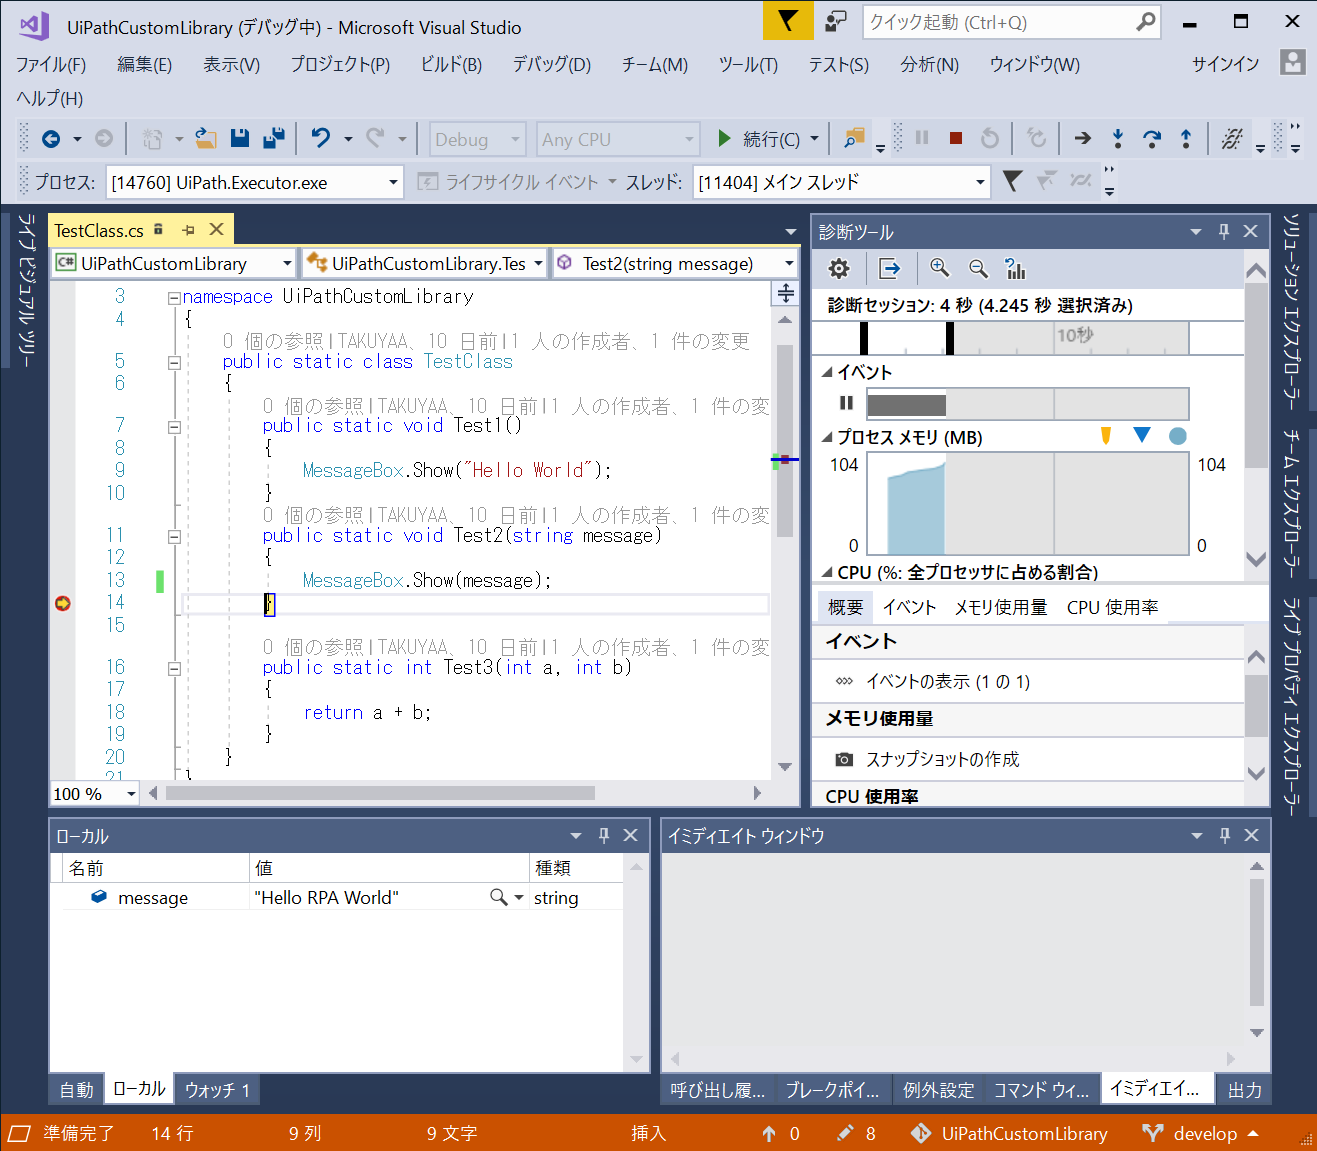Click the Step Into arrow icon
The image size is (1317, 1151).
click(1117, 139)
